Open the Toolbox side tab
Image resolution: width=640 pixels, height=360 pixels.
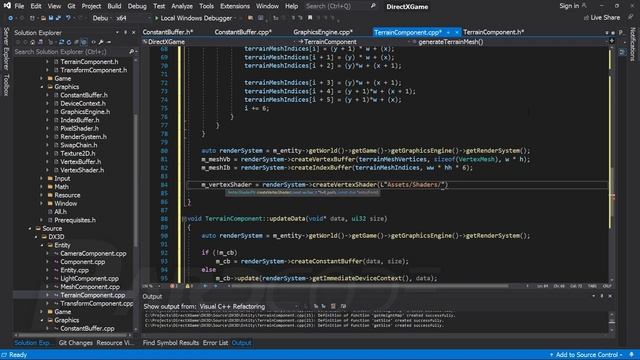click(6, 85)
